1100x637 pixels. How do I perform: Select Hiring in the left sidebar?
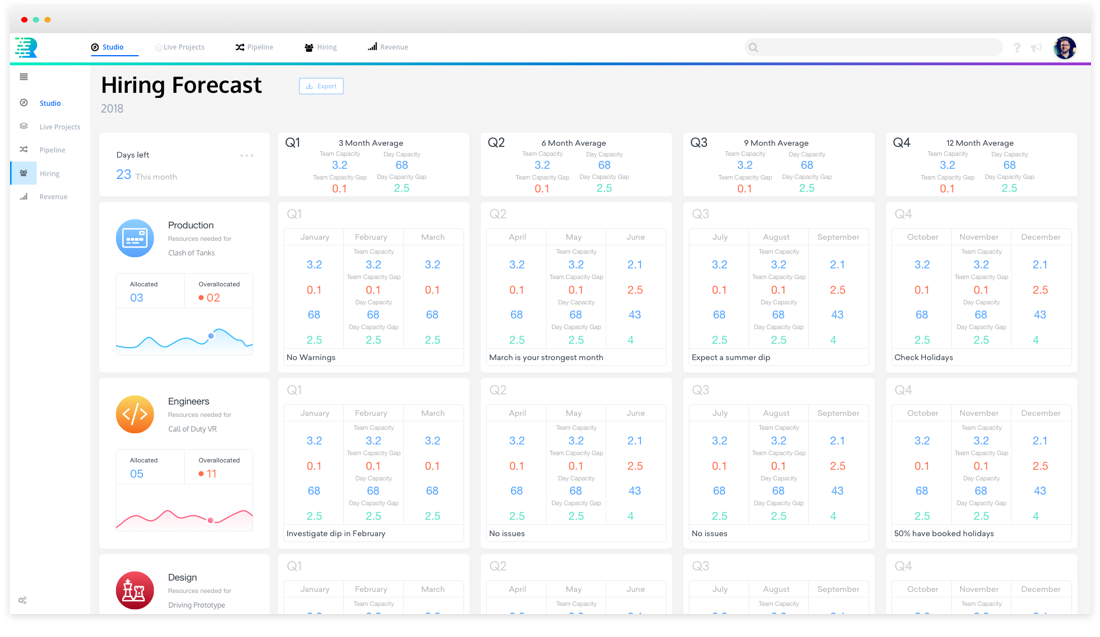pyautogui.click(x=49, y=174)
